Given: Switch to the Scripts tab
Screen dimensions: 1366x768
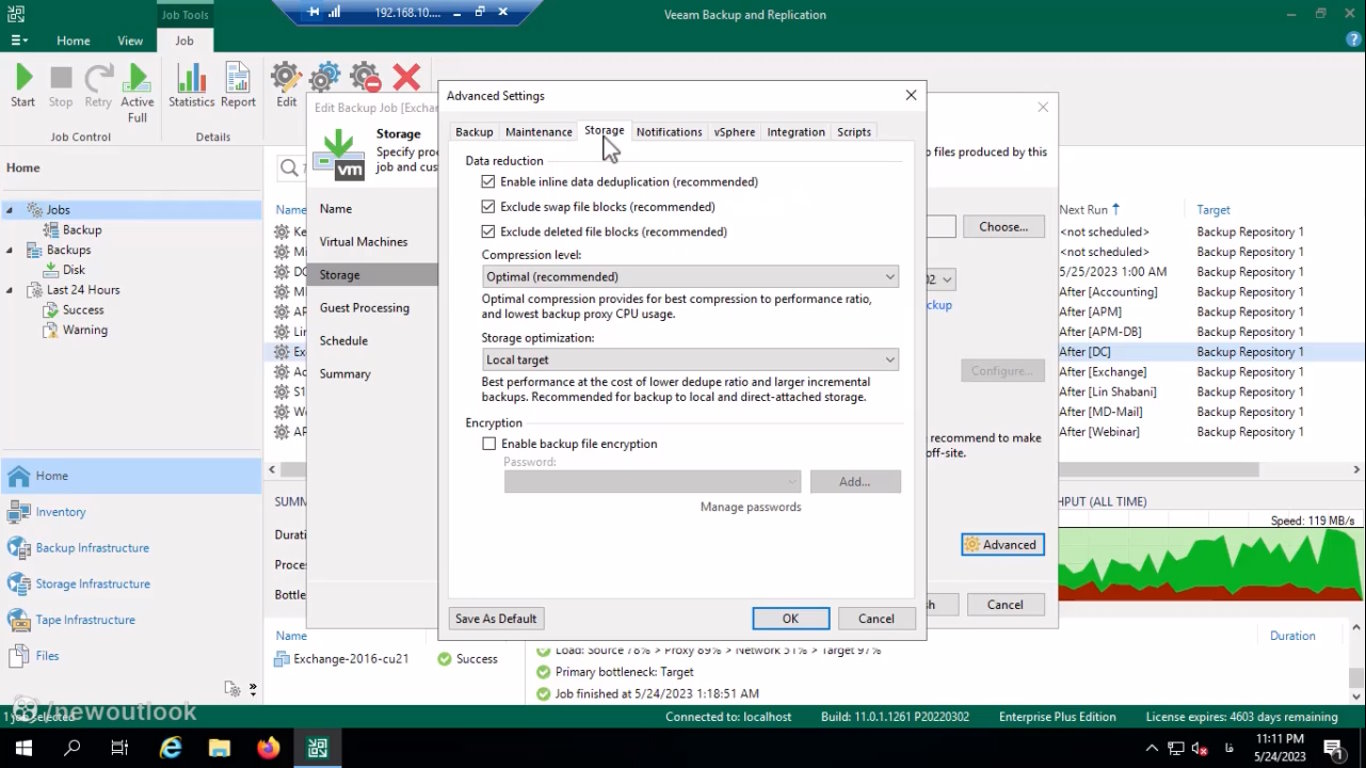Looking at the screenshot, I should point(854,132).
